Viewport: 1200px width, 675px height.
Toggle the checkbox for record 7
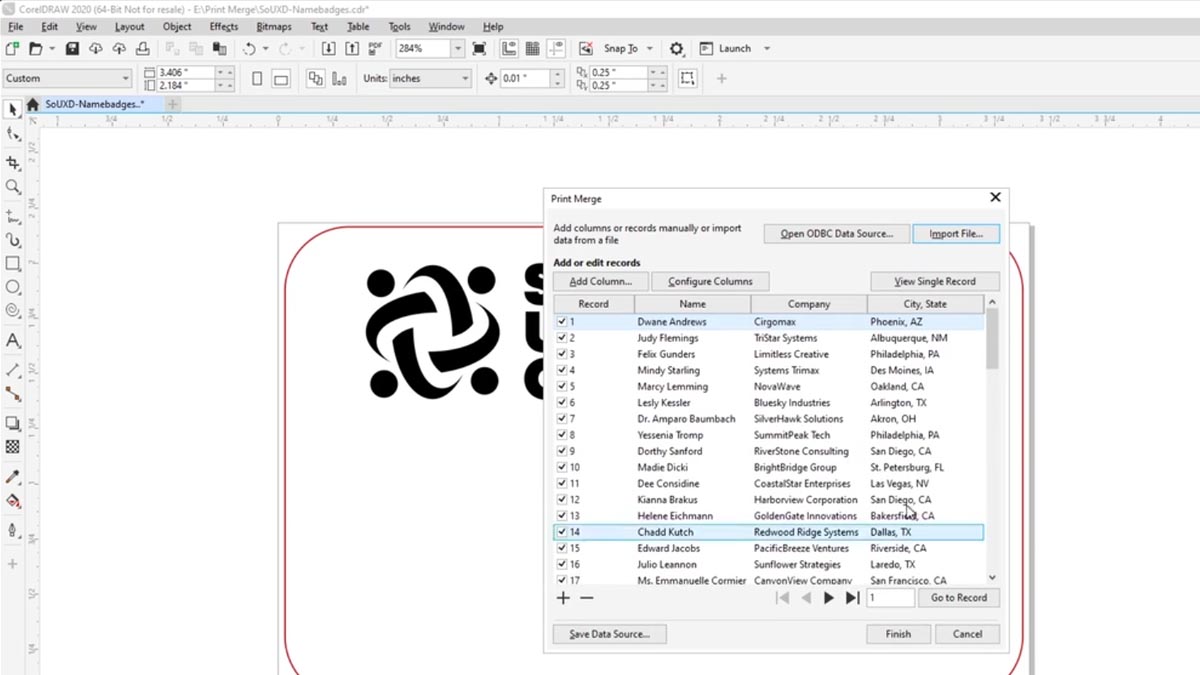click(x=561, y=419)
